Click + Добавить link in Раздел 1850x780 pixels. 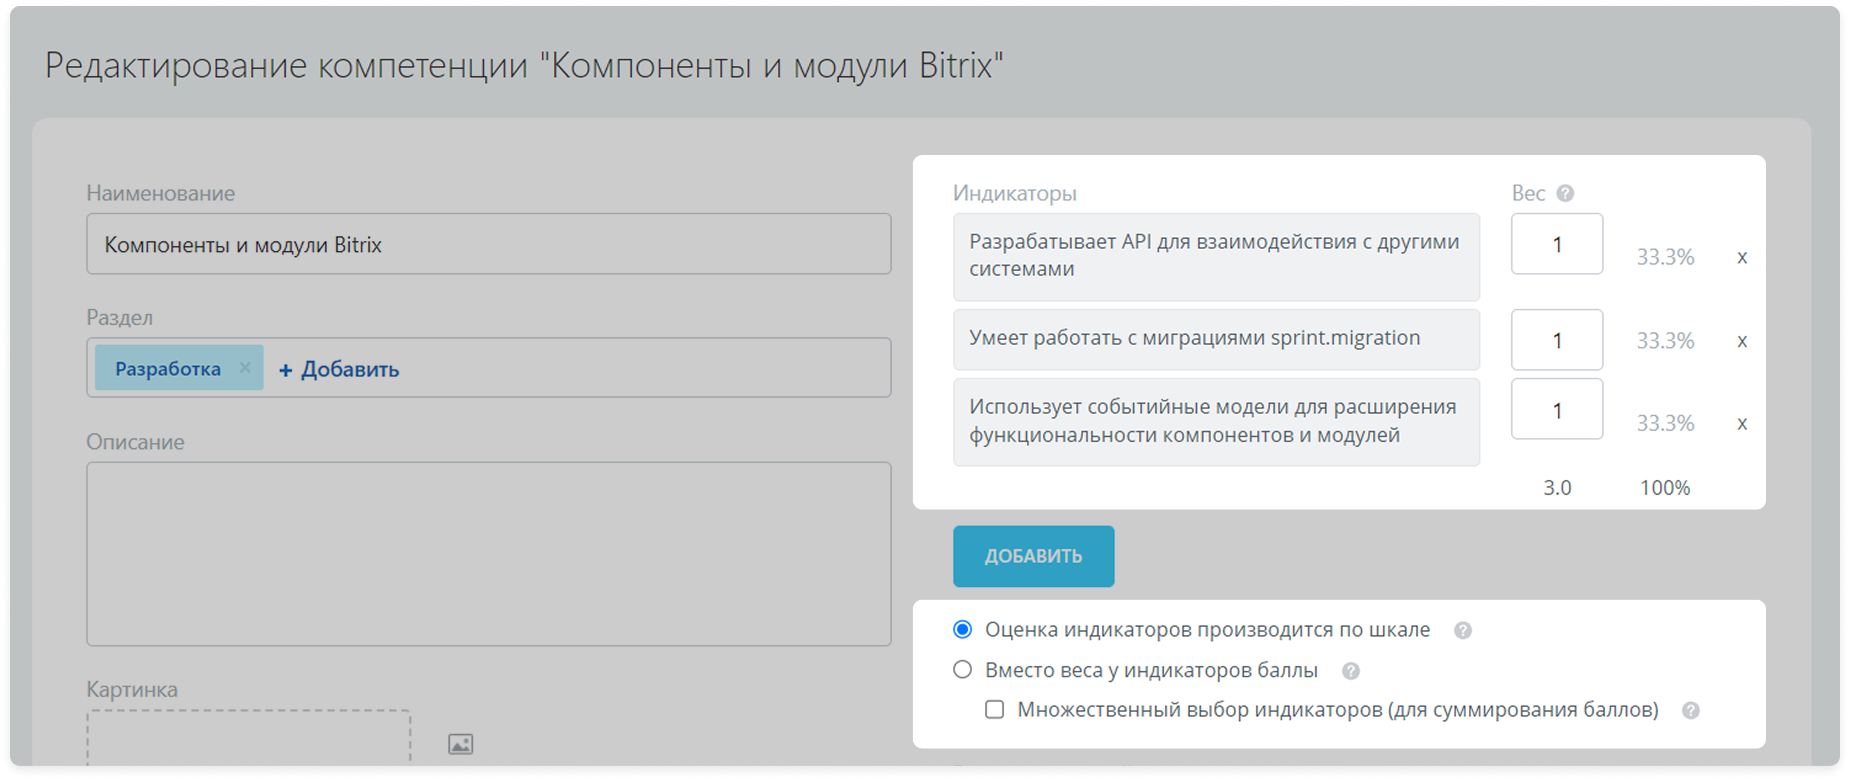pyautogui.click(x=339, y=369)
